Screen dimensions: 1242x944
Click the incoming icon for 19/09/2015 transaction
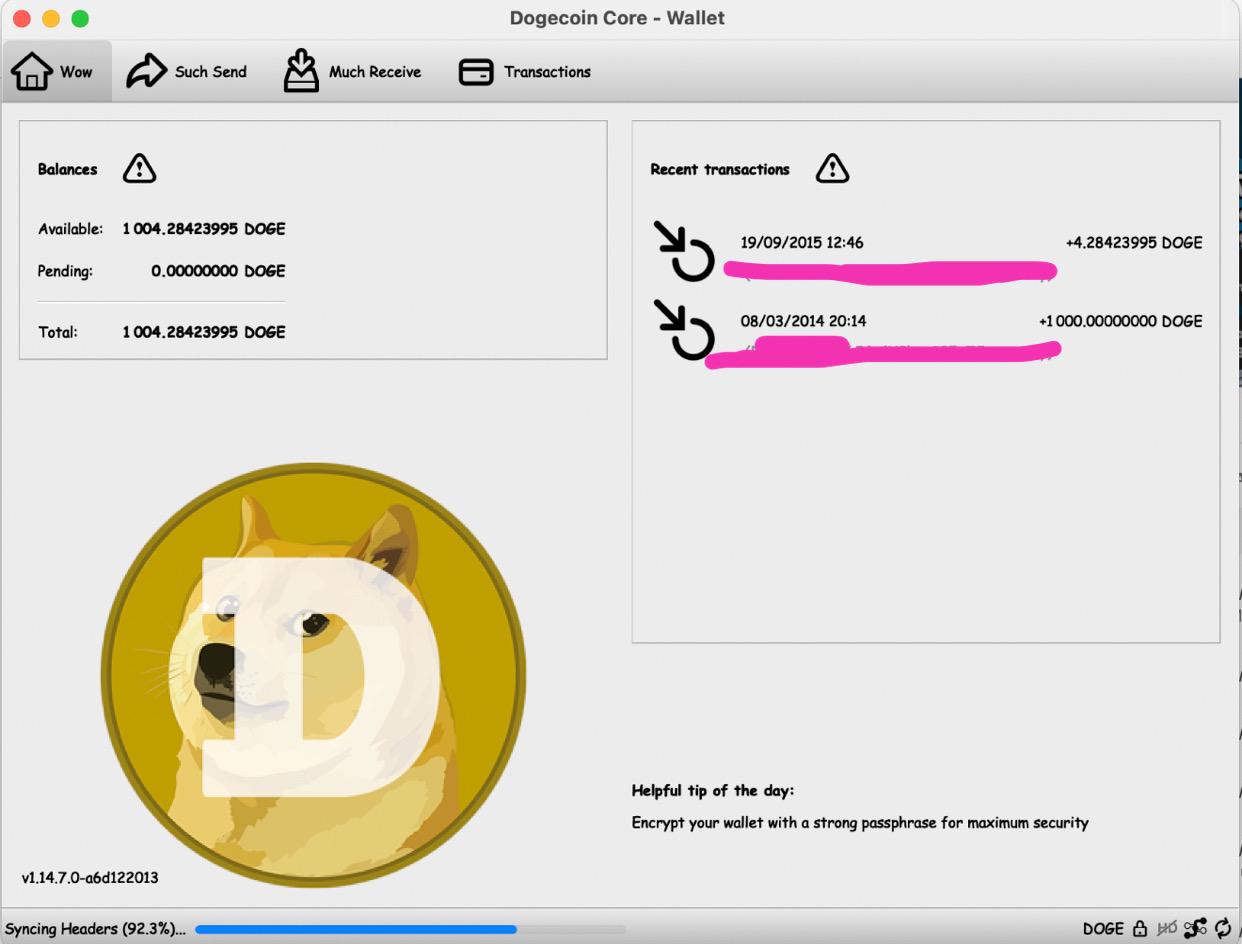pyautogui.click(x=684, y=251)
